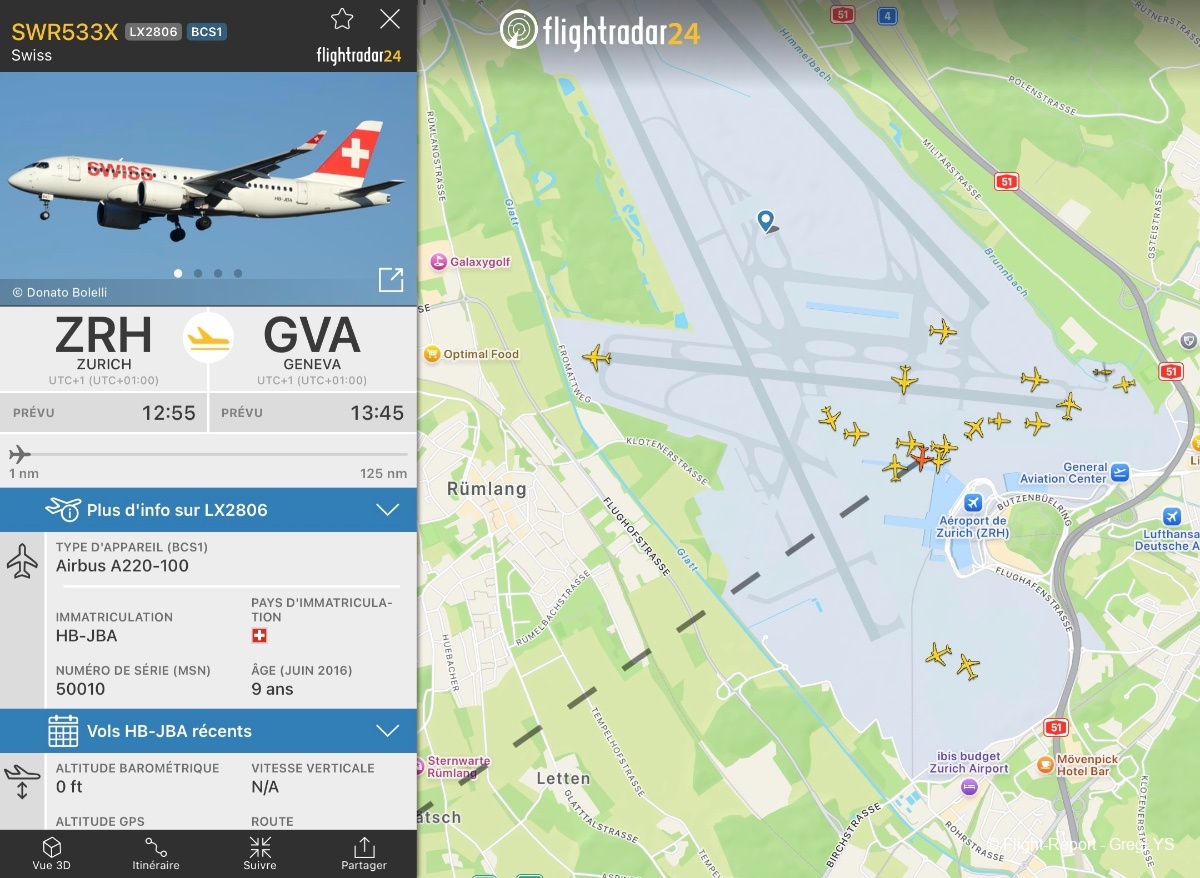Open Aéroport de Zurich (ZRH) map label
This screenshot has width=1200, height=878.
(974, 526)
